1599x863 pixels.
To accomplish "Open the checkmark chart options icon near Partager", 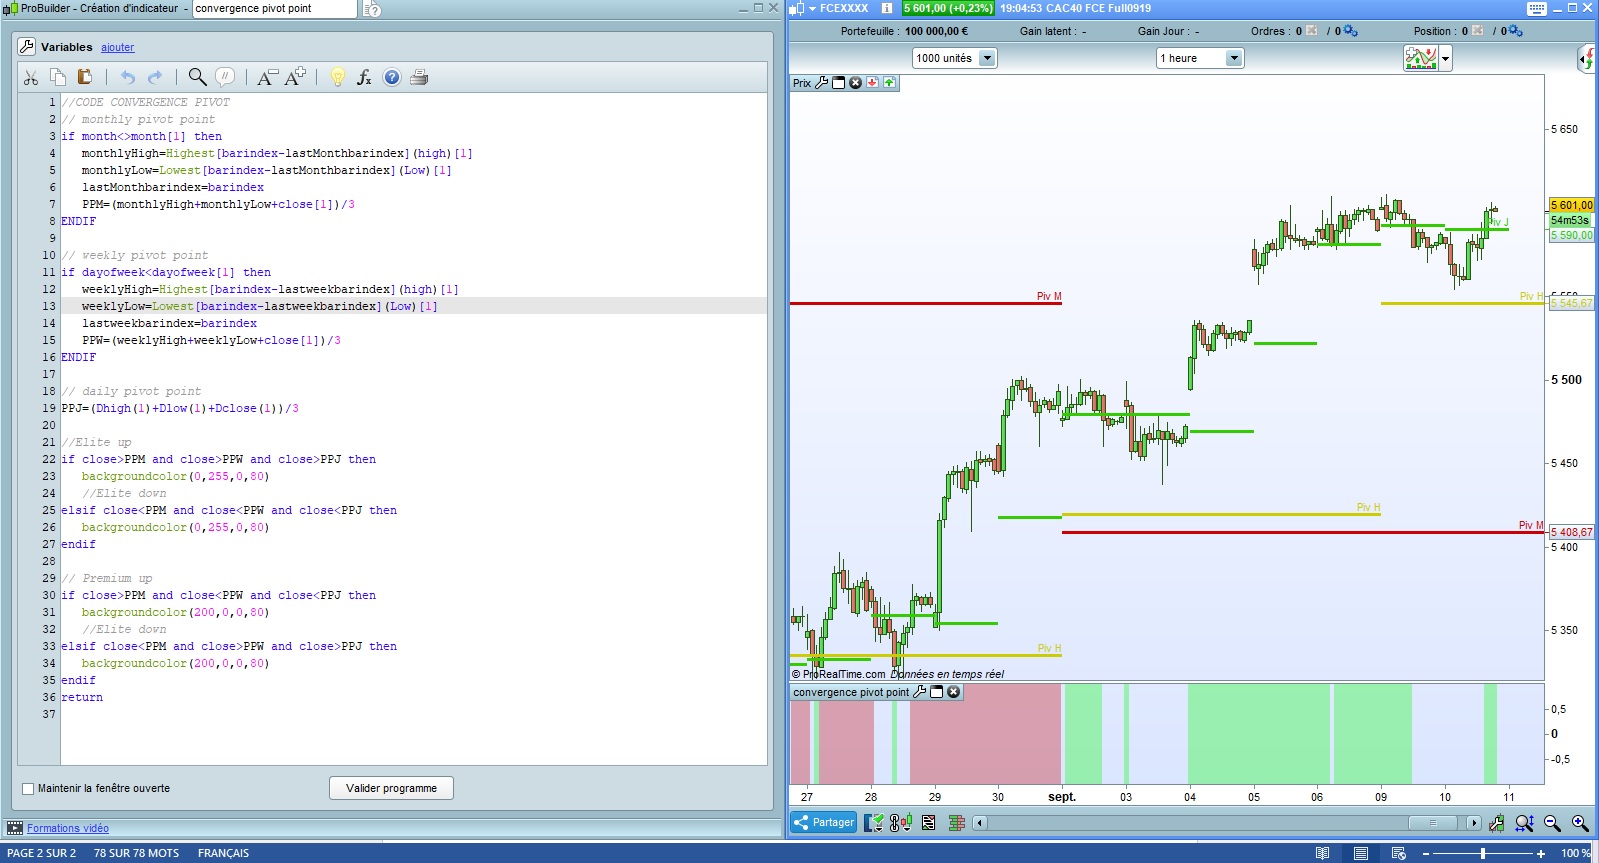I will coord(874,822).
